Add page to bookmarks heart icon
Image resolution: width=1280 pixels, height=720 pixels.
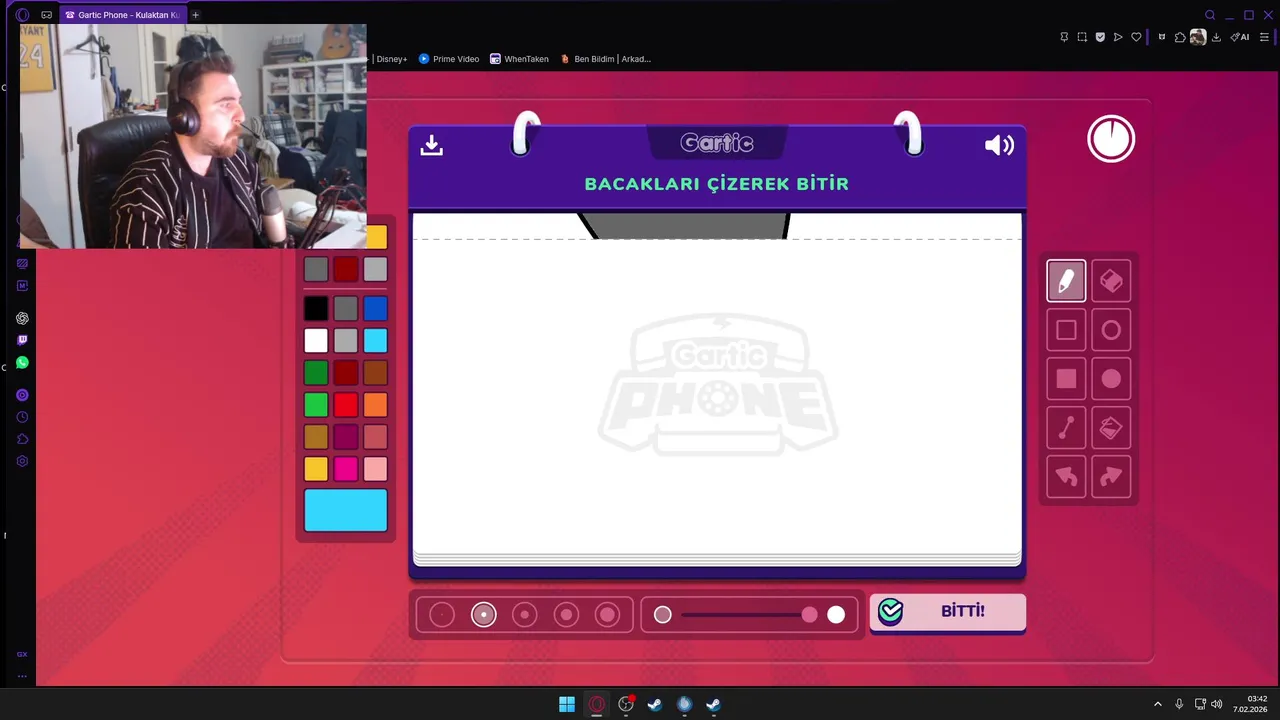coord(1136,37)
